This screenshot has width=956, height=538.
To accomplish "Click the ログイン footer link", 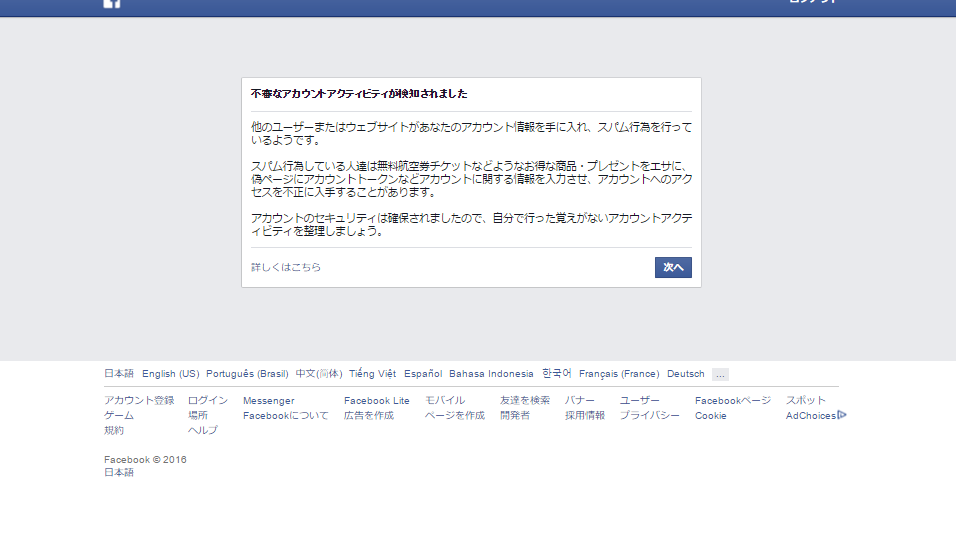I will coord(208,400).
